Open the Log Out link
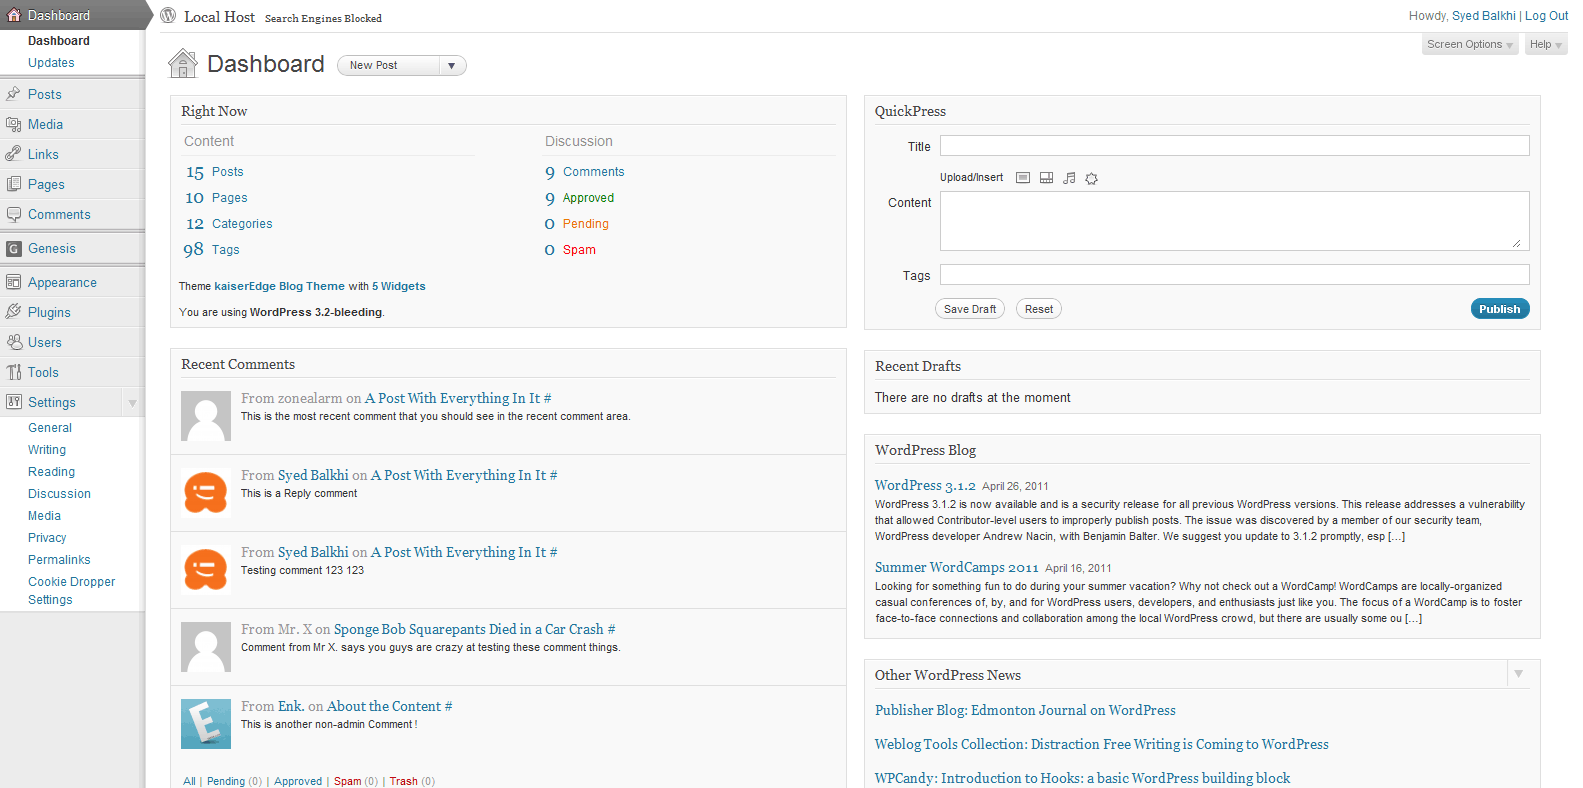The width and height of the screenshot is (1583, 788). click(x=1546, y=16)
